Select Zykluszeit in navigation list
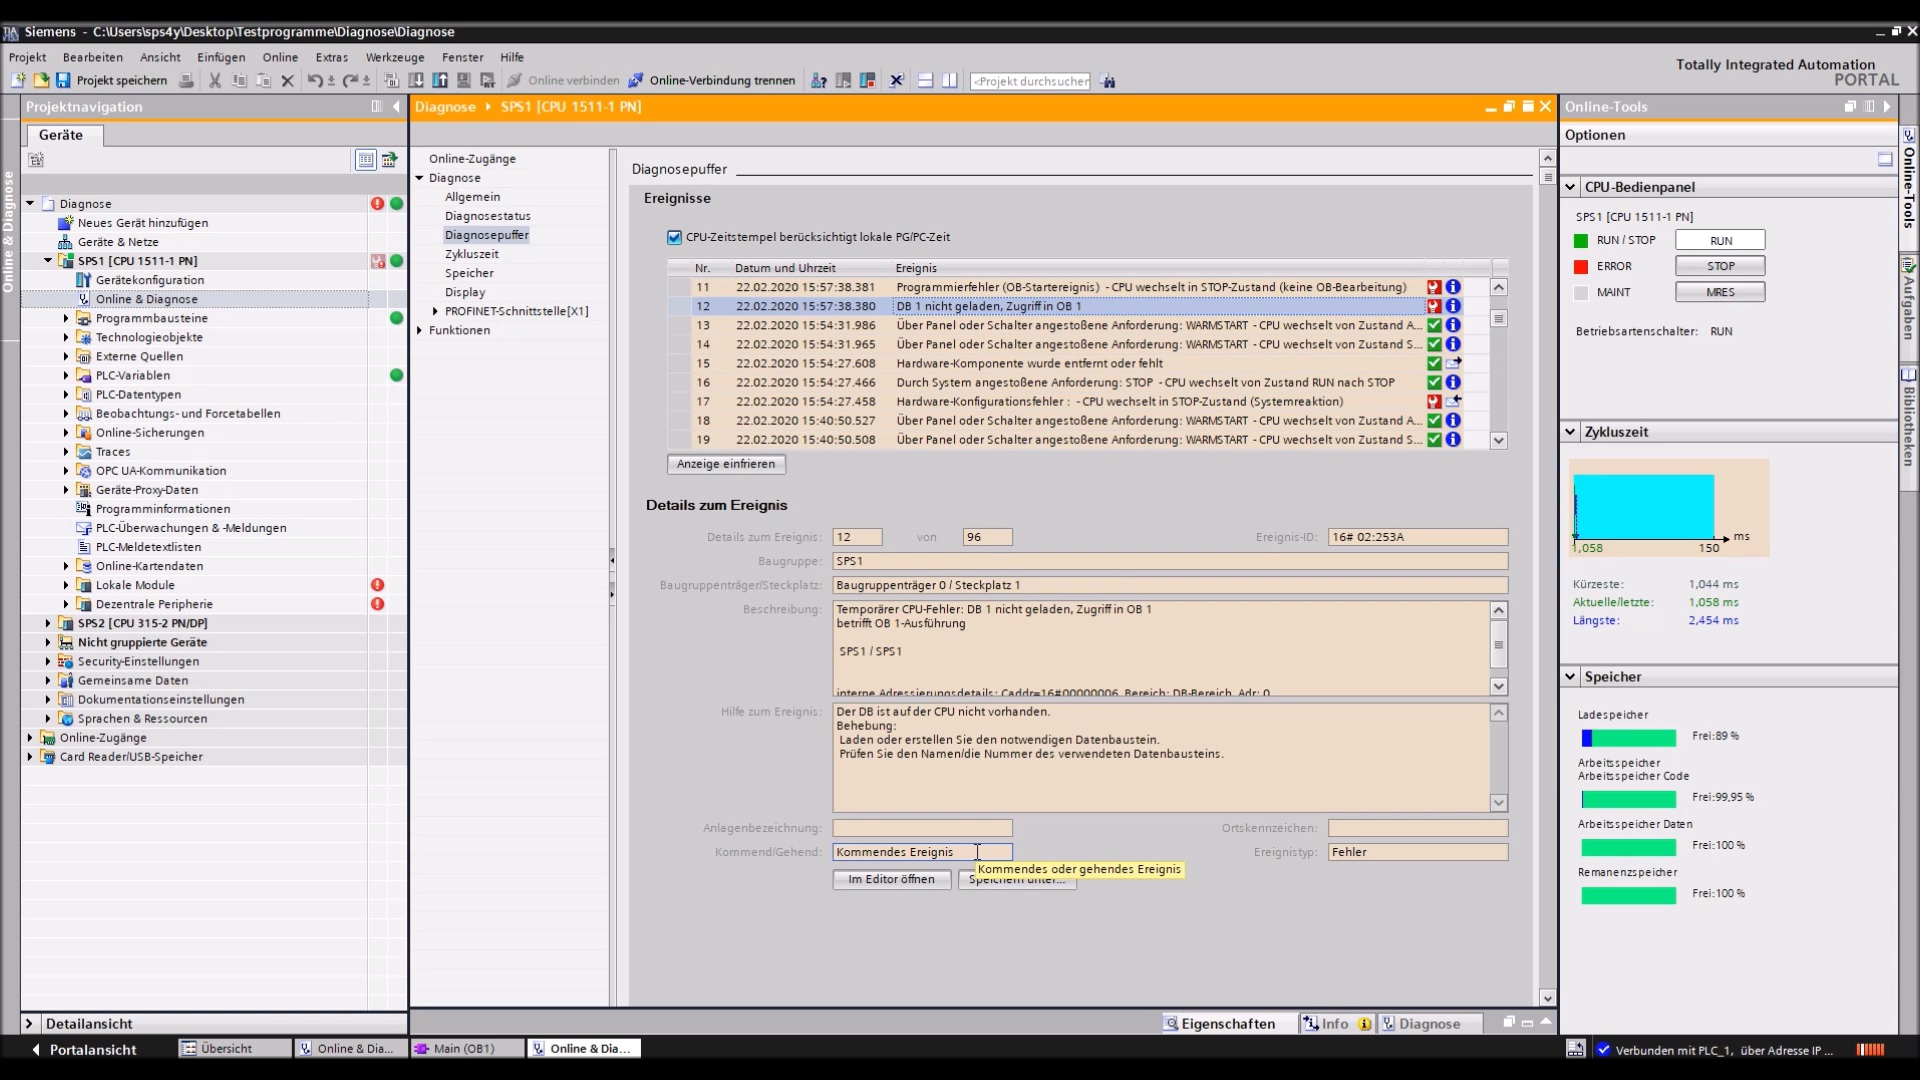The height and width of the screenshot is (1080, 1920). (471, 254)
